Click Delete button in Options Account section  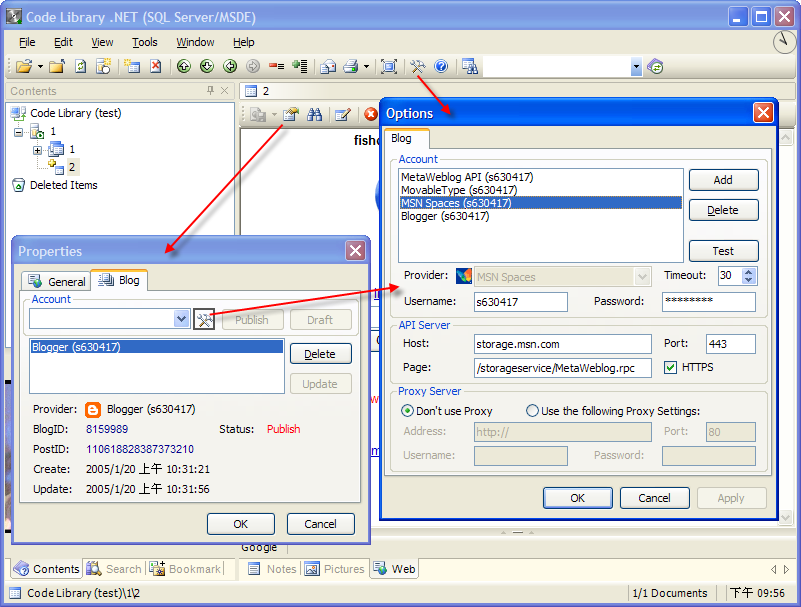723,210
